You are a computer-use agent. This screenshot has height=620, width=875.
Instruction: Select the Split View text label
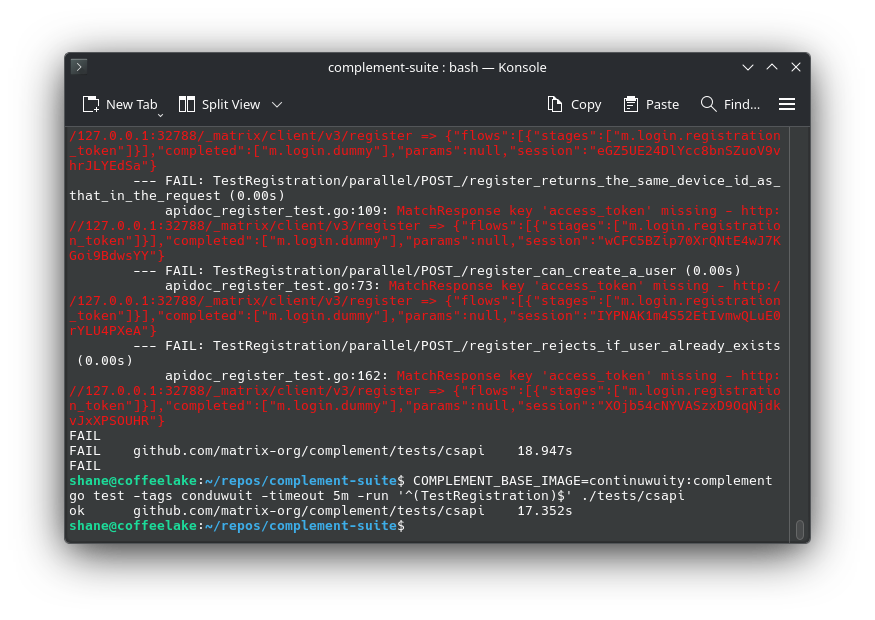coord(231,104)
